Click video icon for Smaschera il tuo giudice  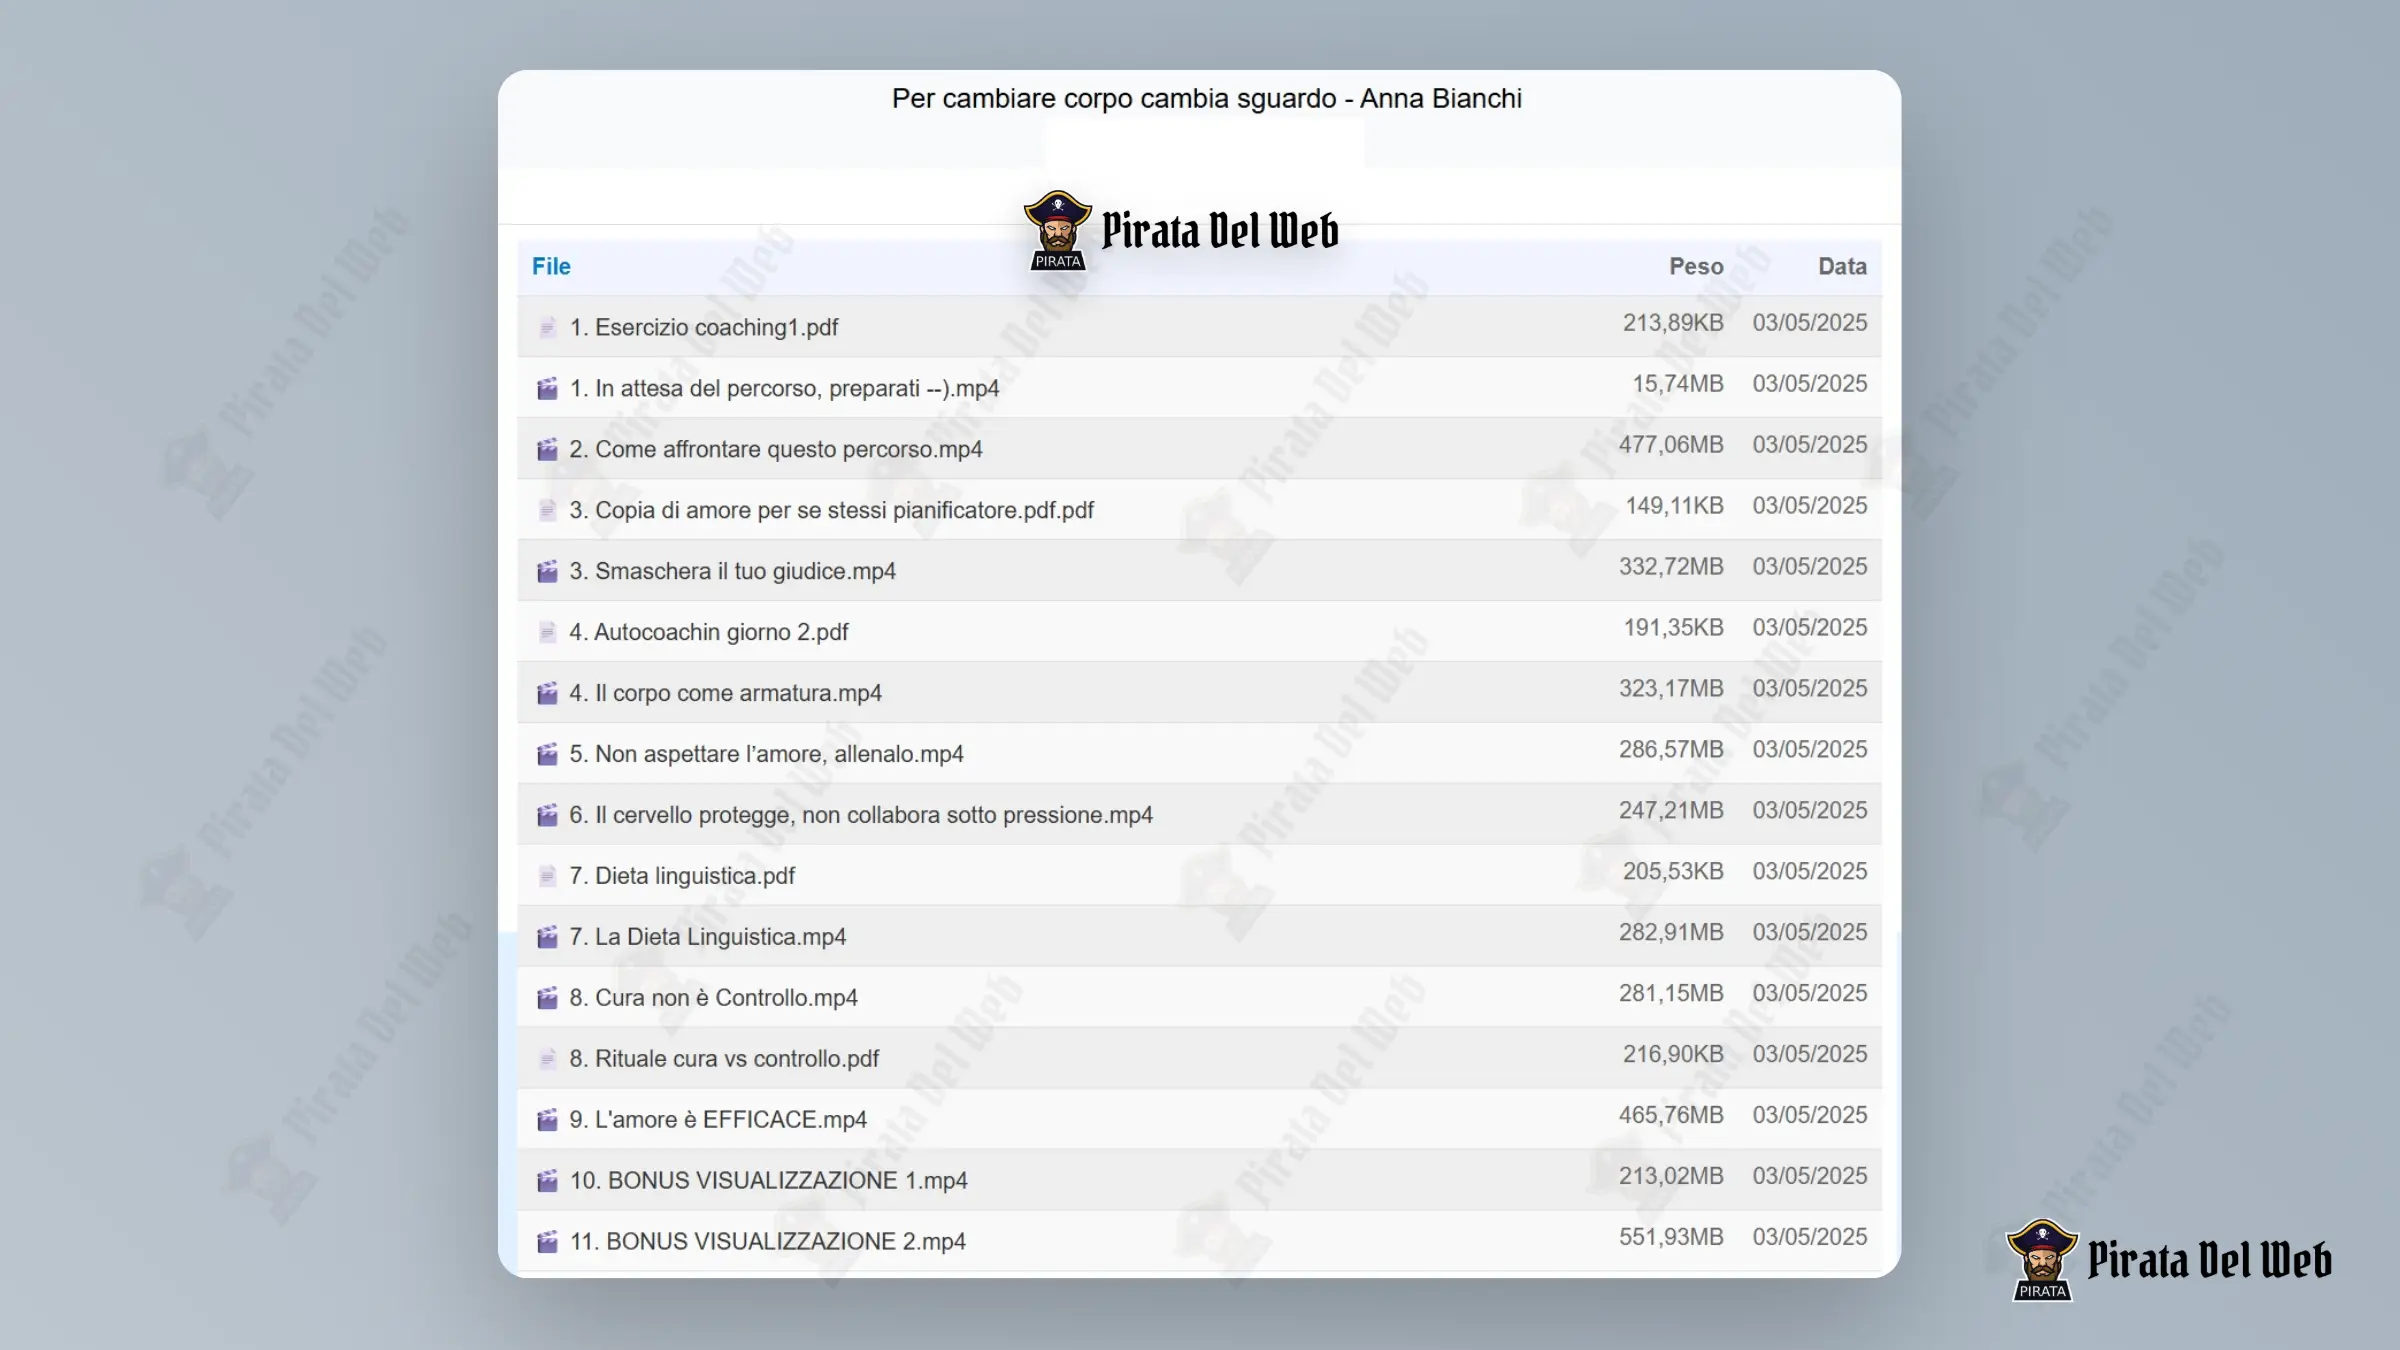pyautogui.click(x=547, y=572)
